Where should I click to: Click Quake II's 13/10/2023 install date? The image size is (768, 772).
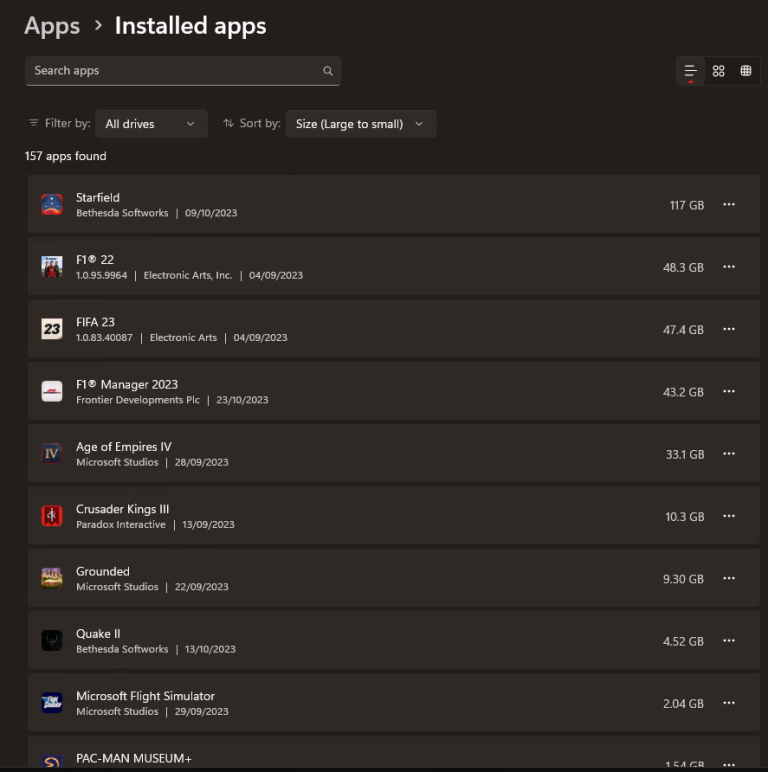pos(210,649)
